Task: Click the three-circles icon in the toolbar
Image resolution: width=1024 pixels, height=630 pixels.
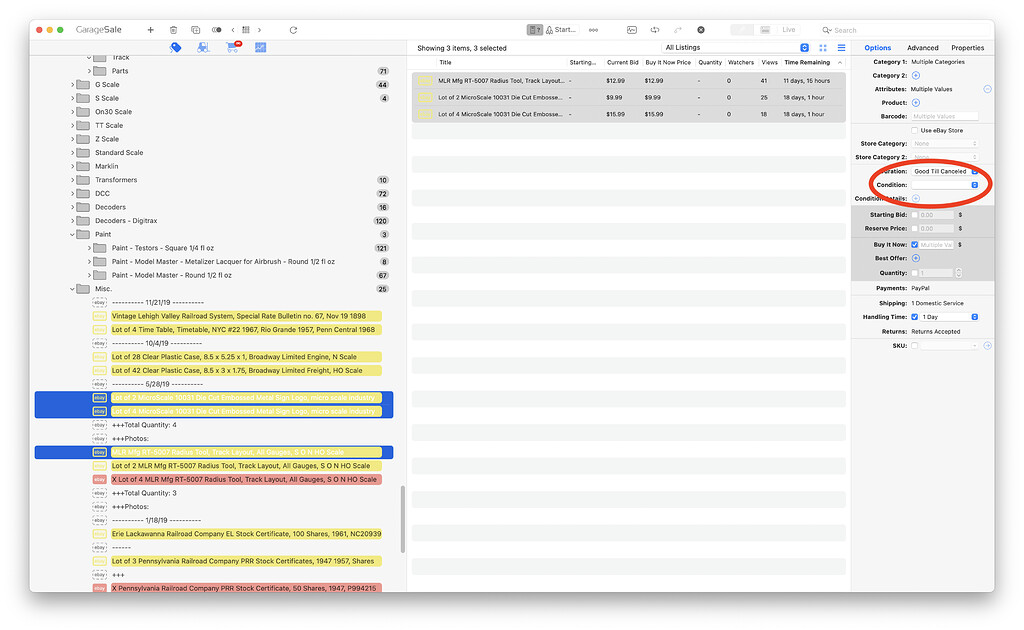Action: [x=593, y=30]
